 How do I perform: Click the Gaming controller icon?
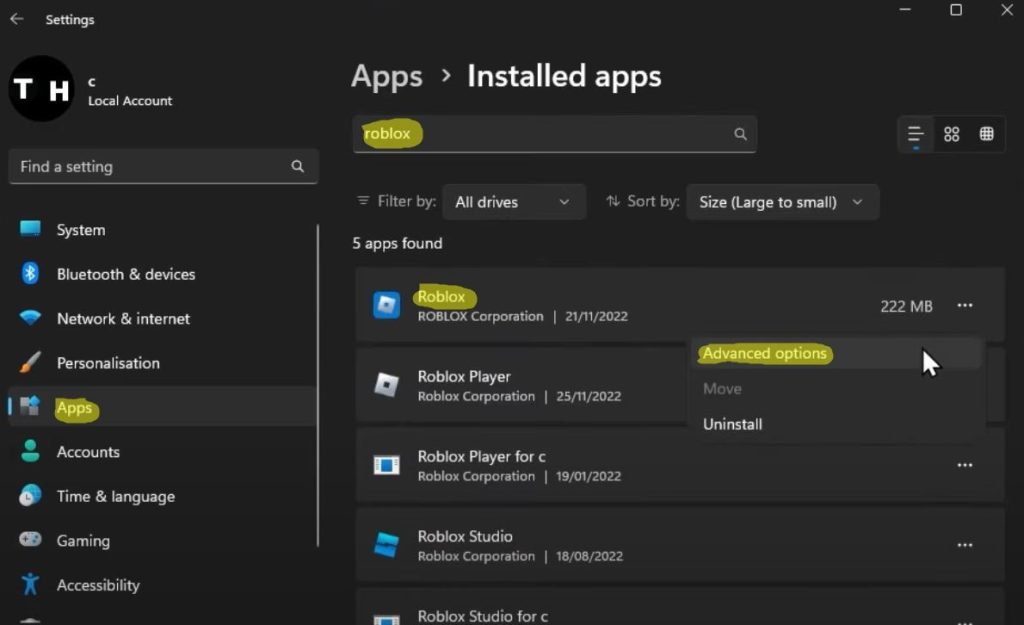(30, 539)
